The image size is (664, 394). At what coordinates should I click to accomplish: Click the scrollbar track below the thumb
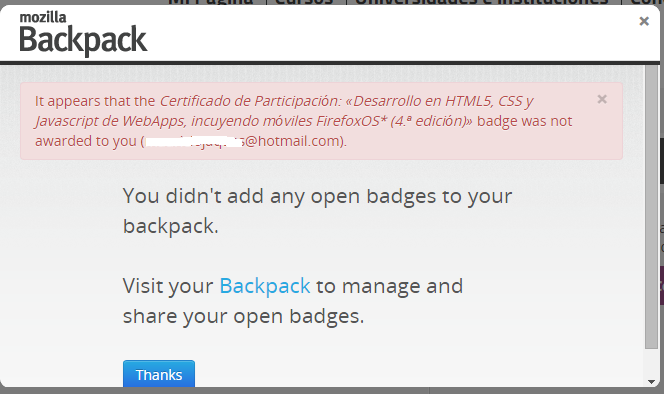[651, 363]
